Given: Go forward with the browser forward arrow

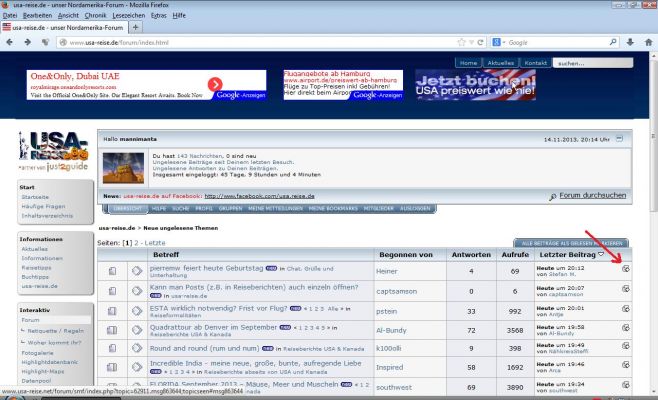Looking at the screenshot, I should pyautogui.click(x=28, y=42).
